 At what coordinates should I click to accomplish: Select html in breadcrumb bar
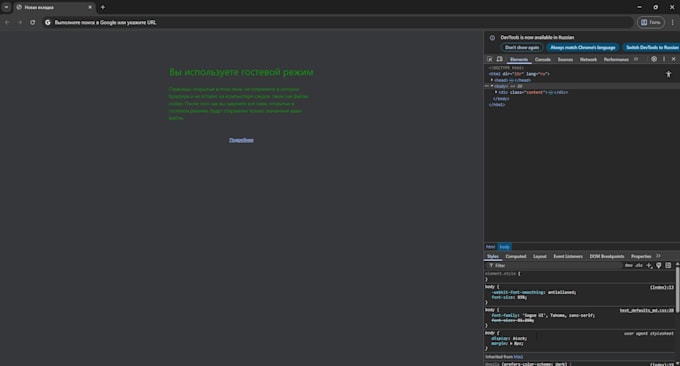click(490, 247)
